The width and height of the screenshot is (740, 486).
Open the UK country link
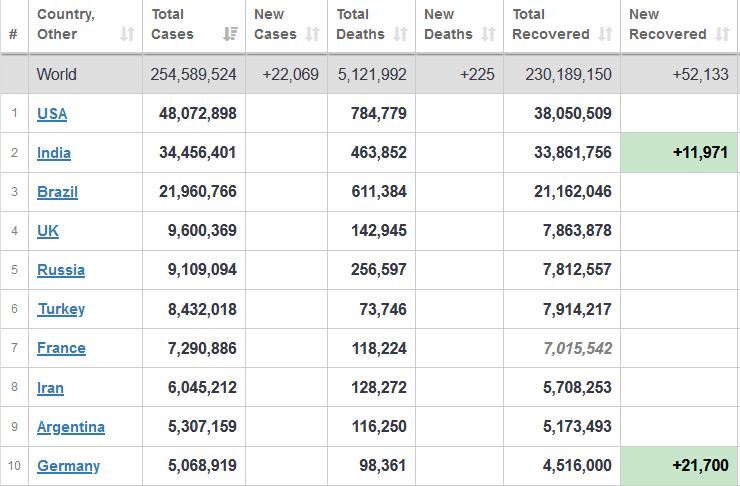click(x=48, y=231)
